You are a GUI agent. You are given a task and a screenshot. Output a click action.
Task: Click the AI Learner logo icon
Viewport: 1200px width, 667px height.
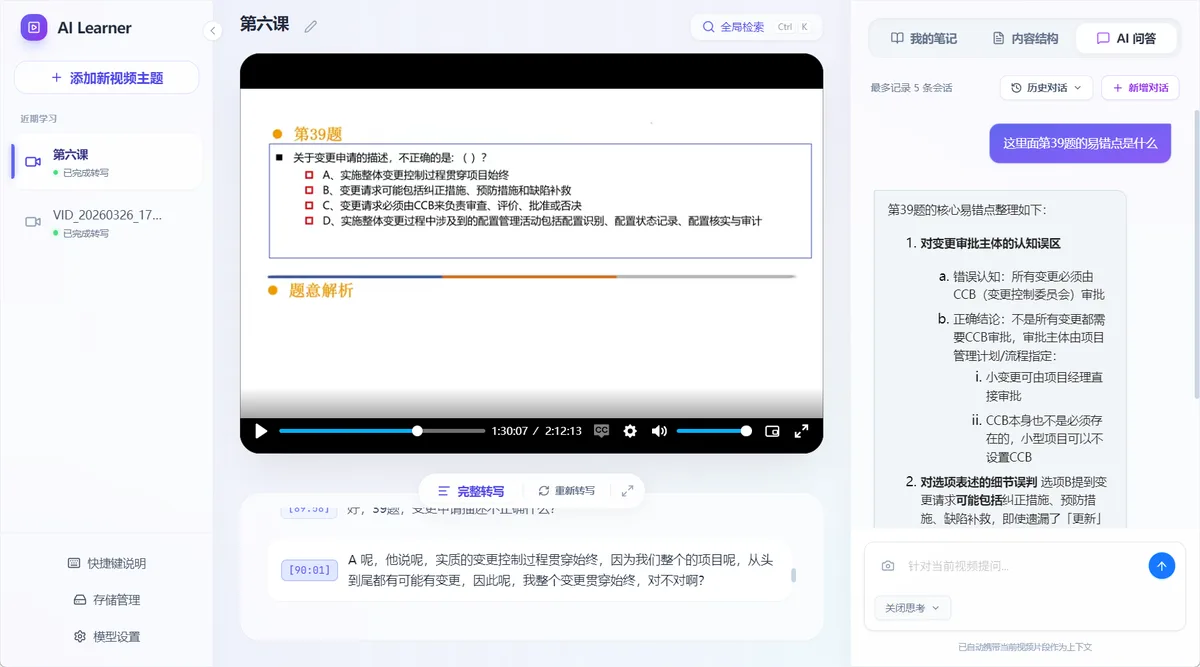34,28
